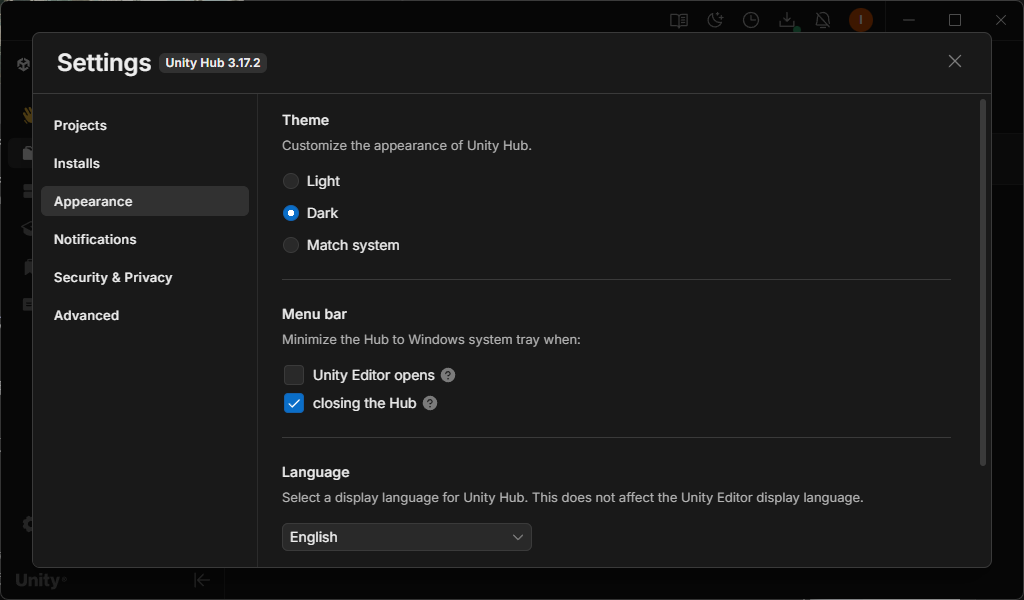
Task: Collapse the sidebar with the arrow icon
Action: tap(202, 580)
